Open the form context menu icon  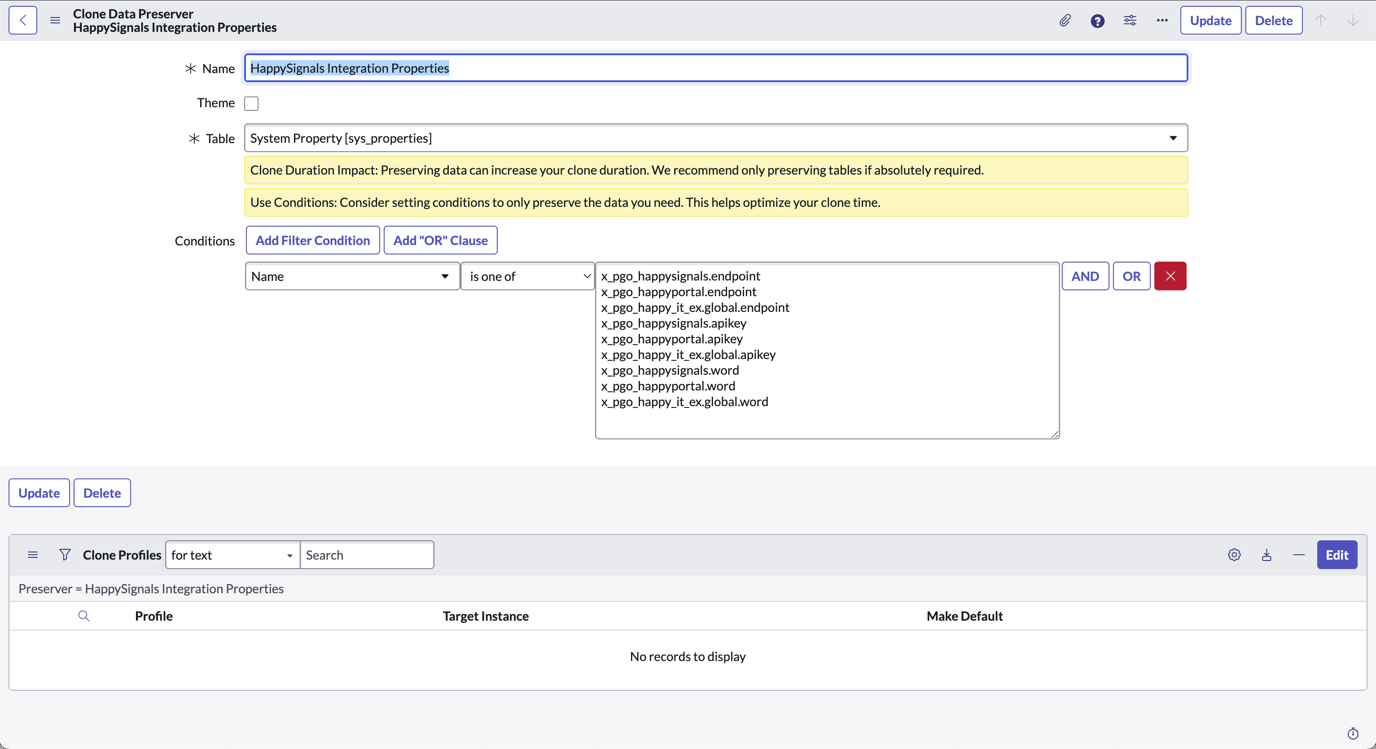click(55, 20)
